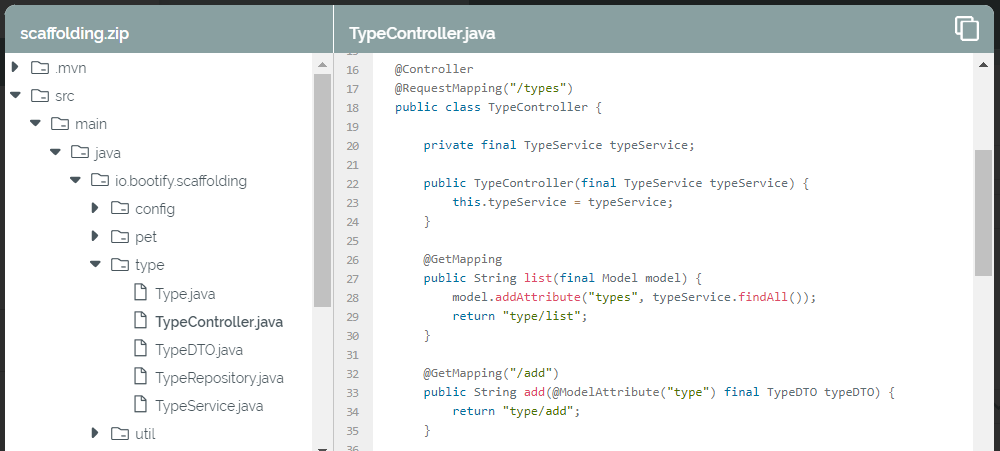
Task: Select the config folder label
Action: click(155, 209)
